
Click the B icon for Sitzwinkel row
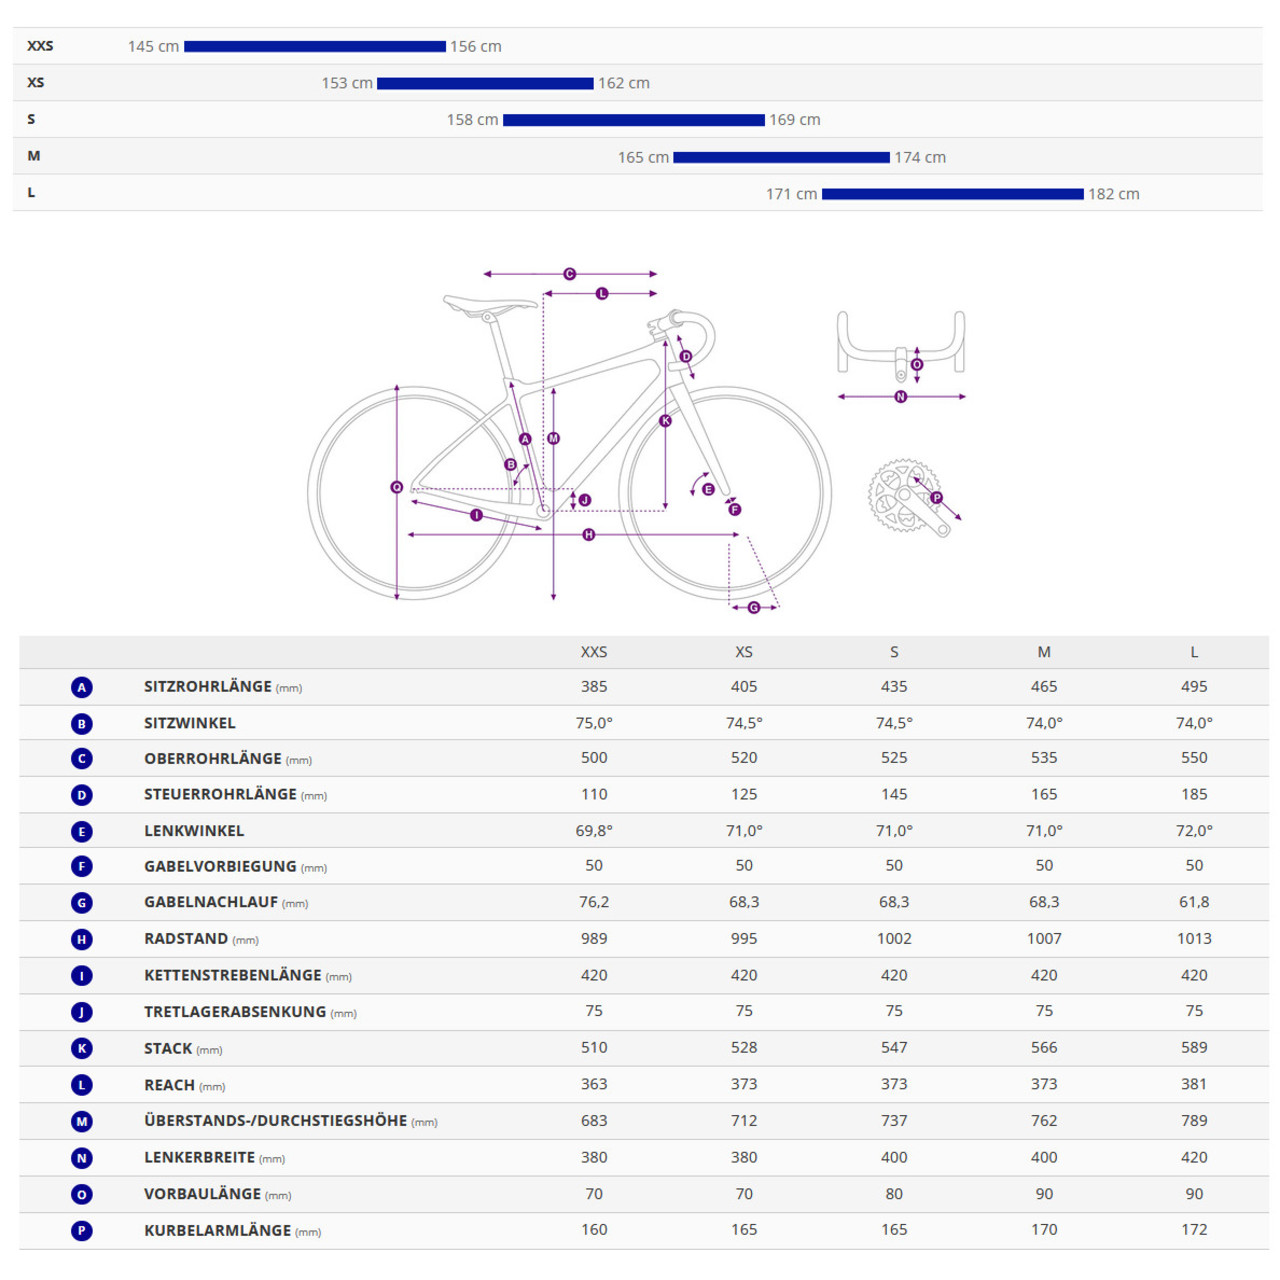[82, 723]
